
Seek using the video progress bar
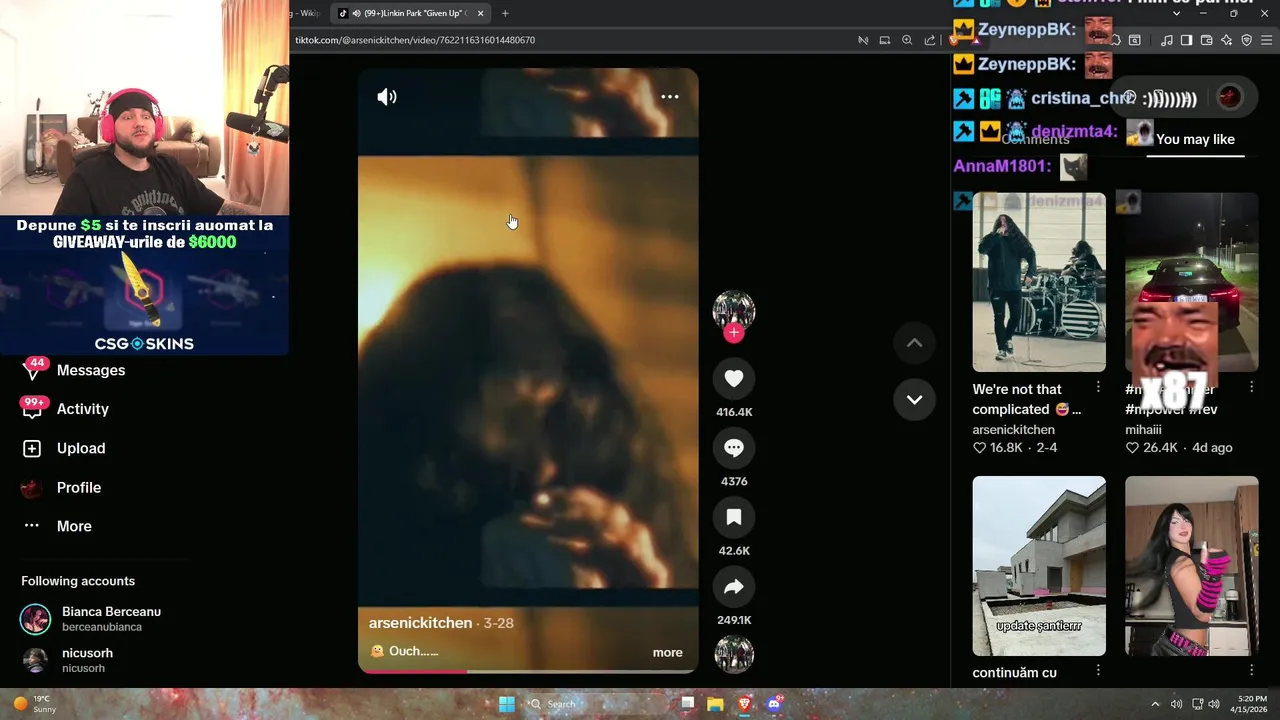(x=528, y=671)
